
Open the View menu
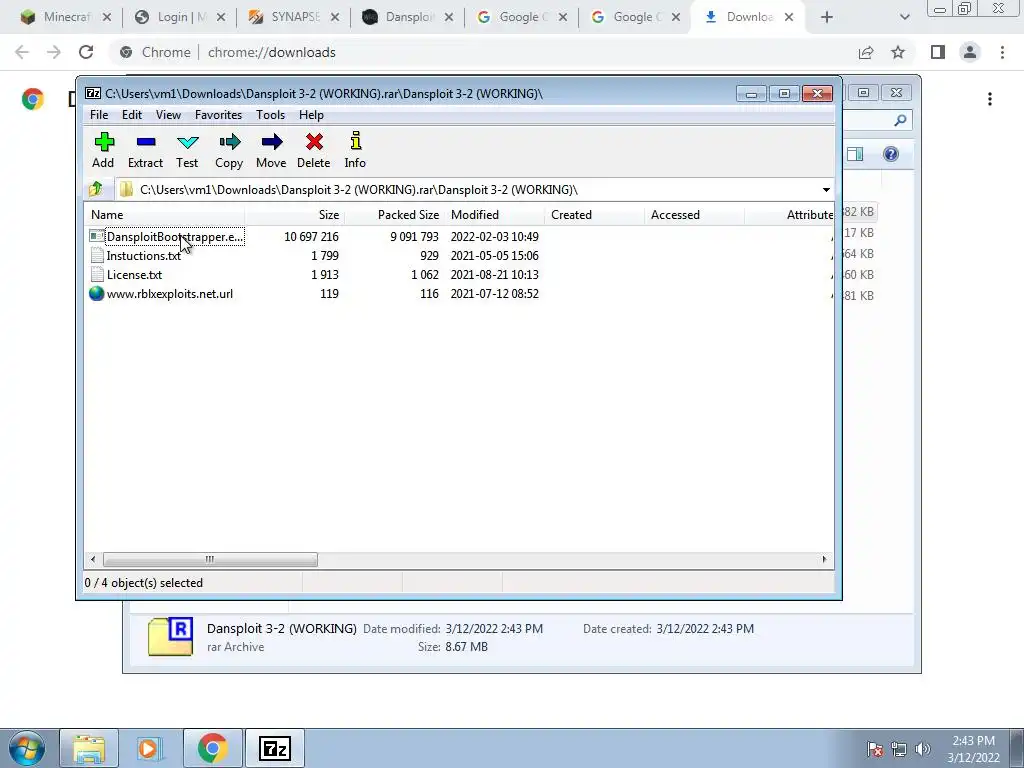(168, 115)
